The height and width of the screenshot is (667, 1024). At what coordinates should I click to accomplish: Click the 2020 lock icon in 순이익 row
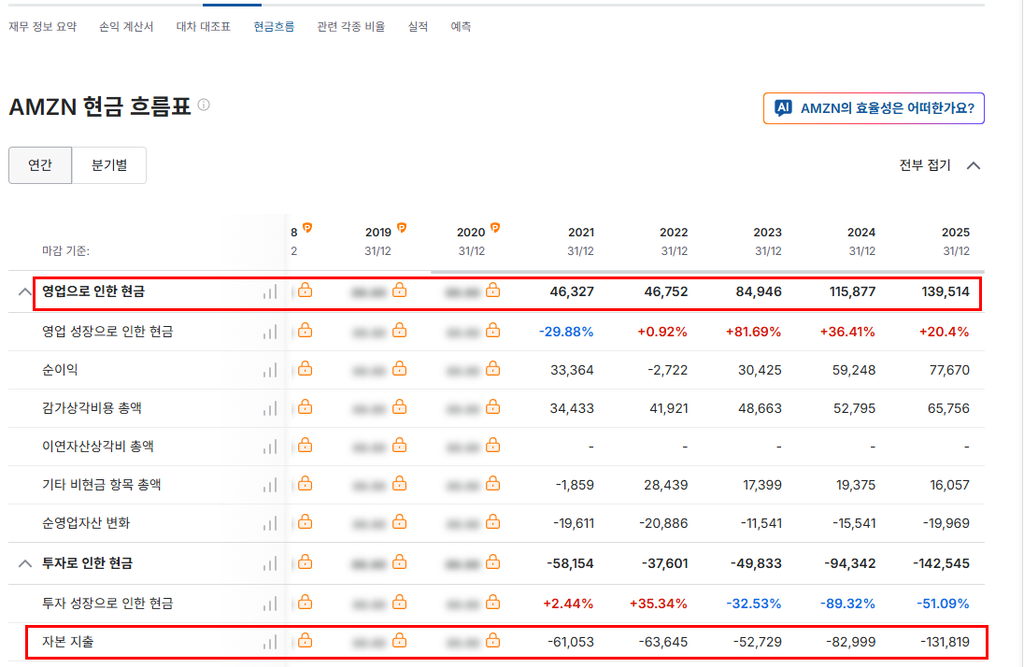[493, 369]
